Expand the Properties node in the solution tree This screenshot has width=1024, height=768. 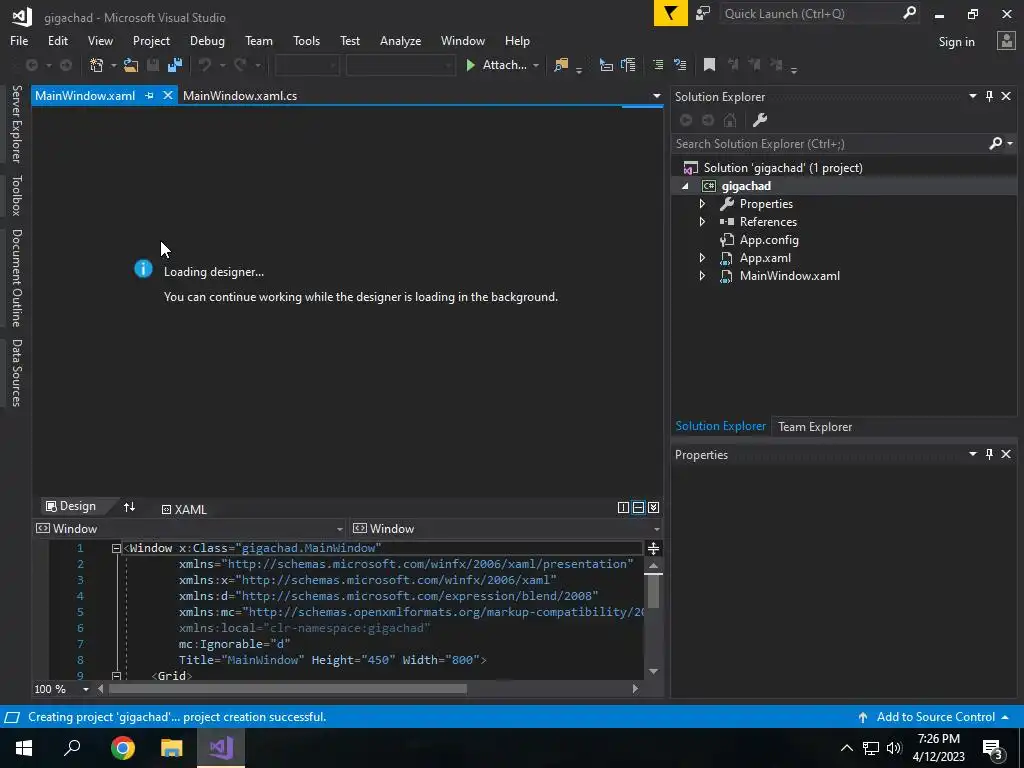click(702, 204)
